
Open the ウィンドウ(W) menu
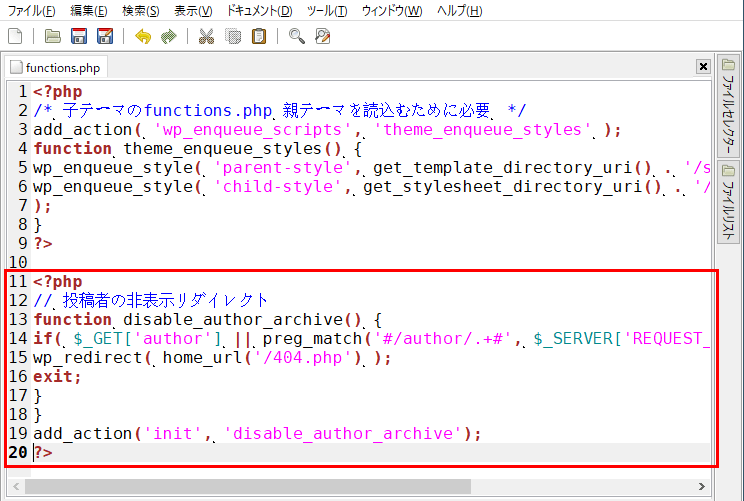(392, 10)
